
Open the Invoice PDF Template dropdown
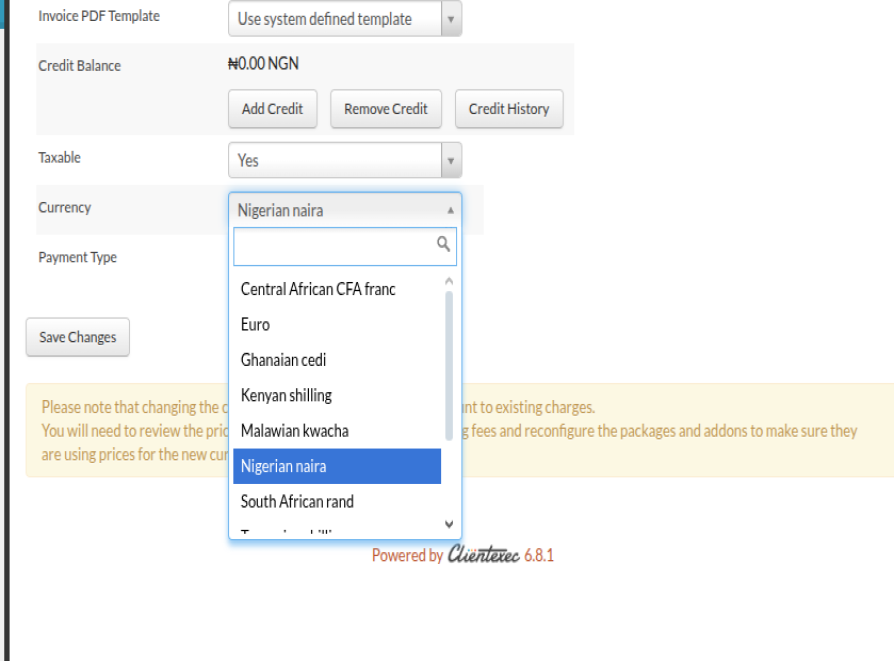click(345, 19)
